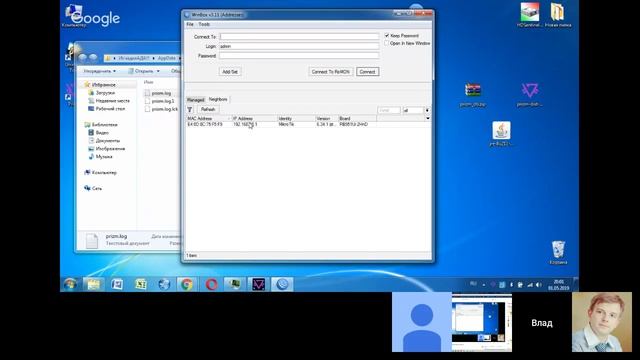Open the File menu in WinBox

pyautogui.click(x=190, y=24)
